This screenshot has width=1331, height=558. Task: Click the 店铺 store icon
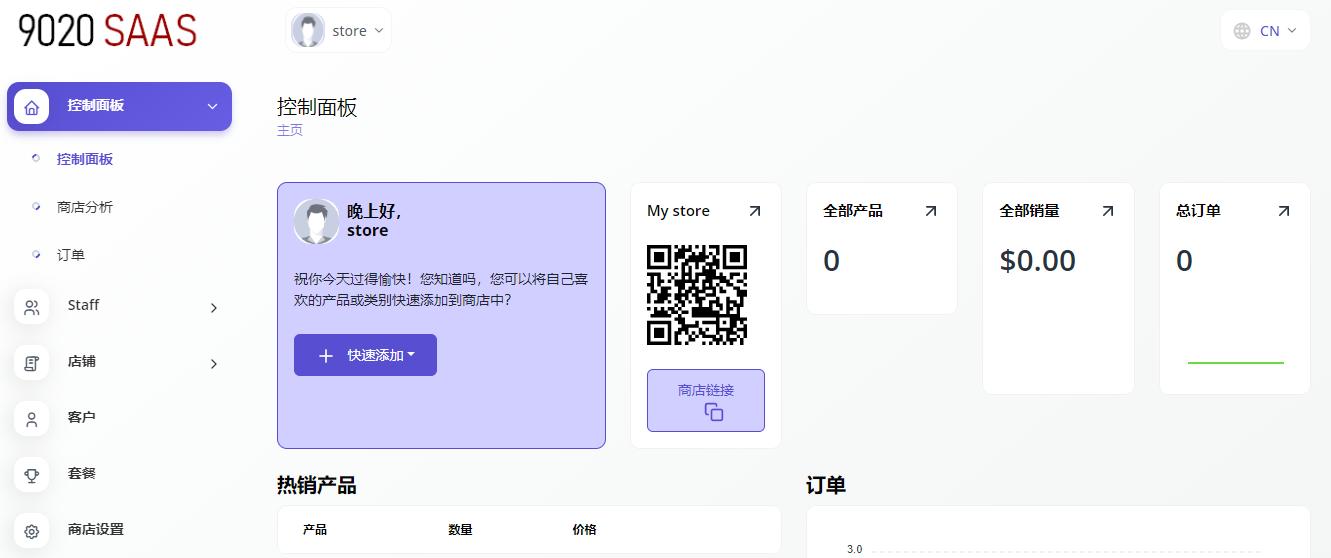pos(32,364)
